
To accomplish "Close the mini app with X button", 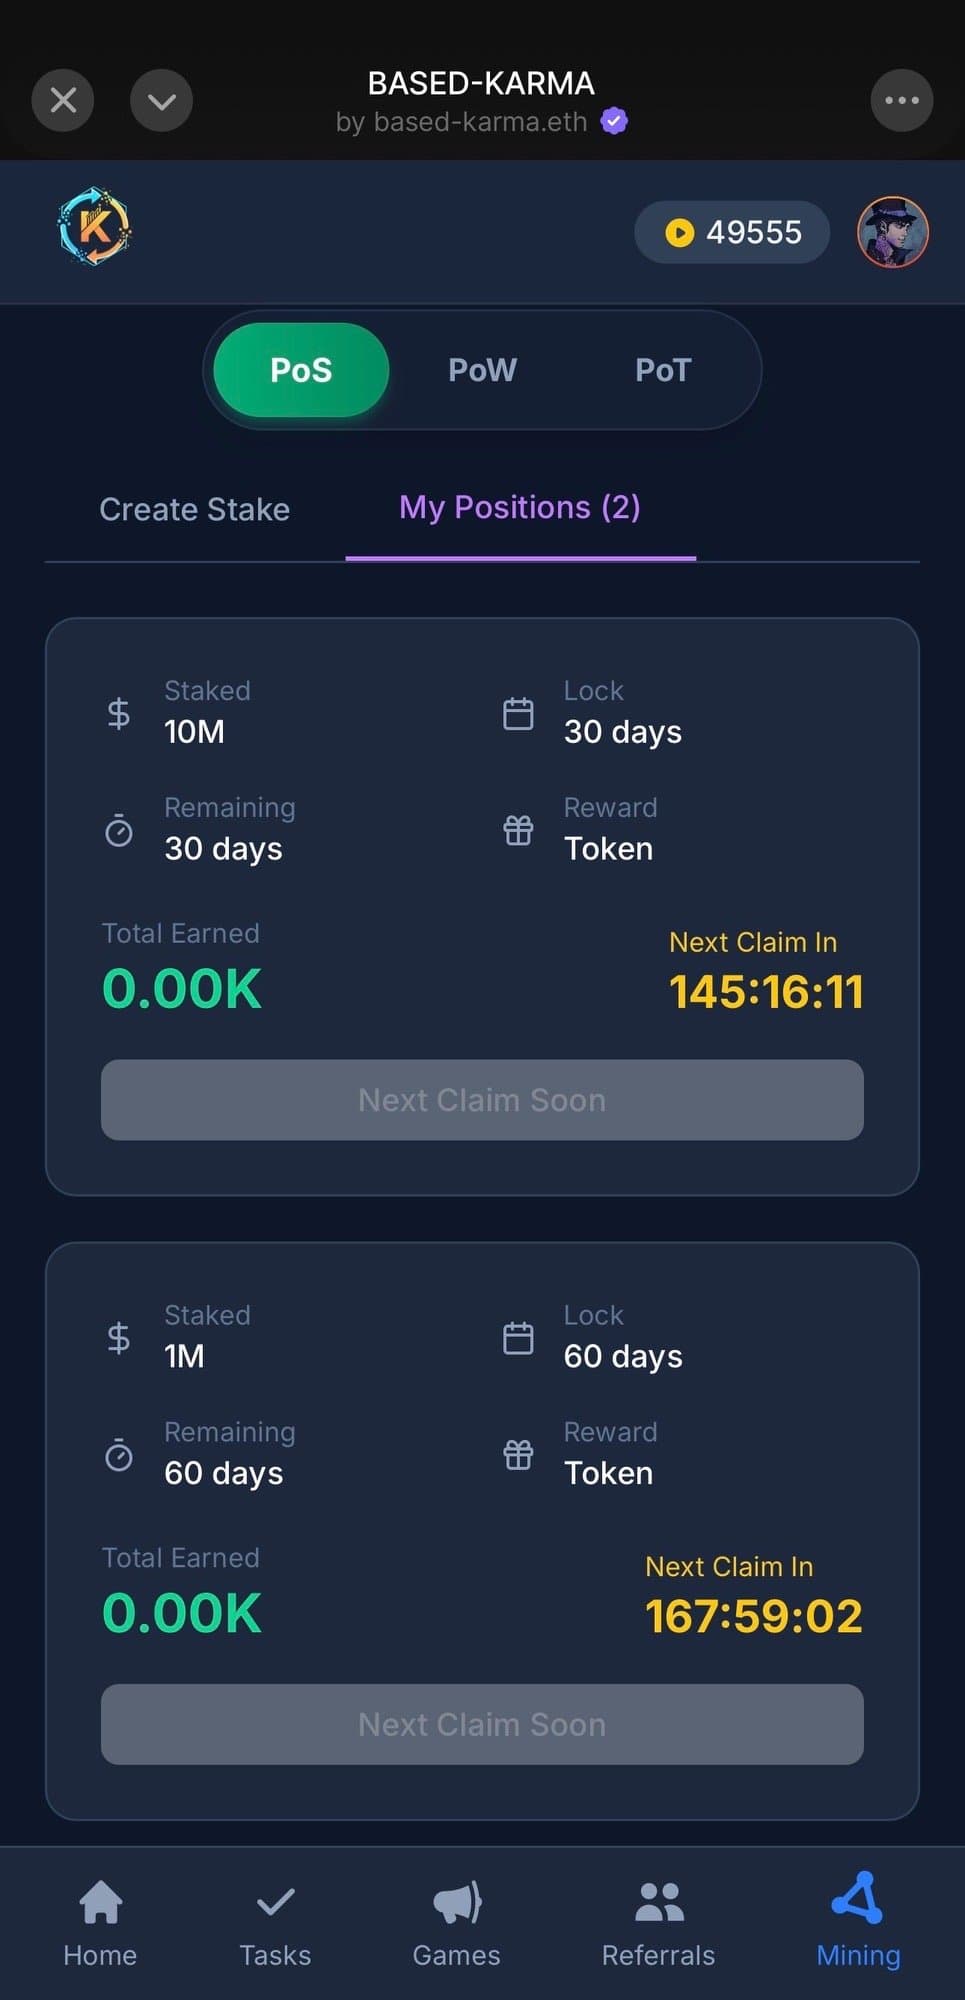I will (x=63, y=100).
